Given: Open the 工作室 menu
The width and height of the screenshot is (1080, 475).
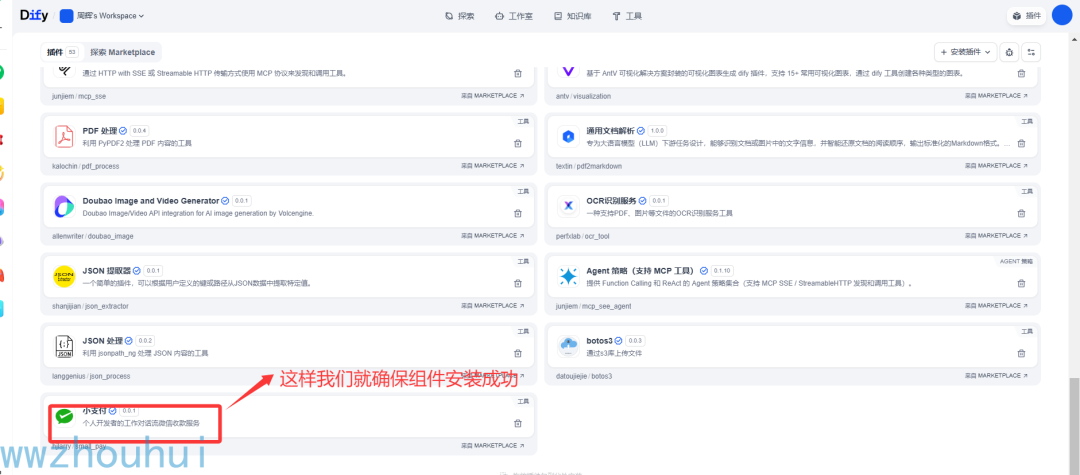Looking at the screenshot, I should pyautogui.click(x=514, y=16).
